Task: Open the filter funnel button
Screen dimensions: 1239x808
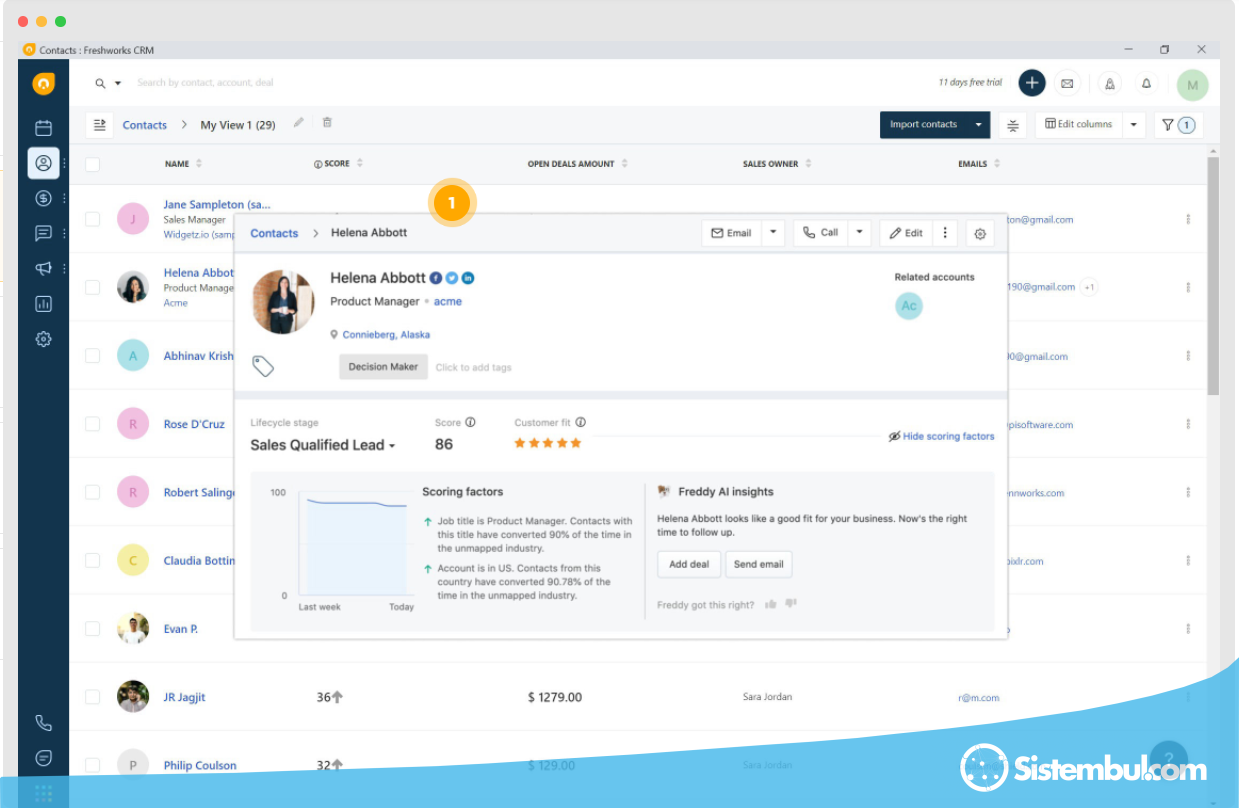Action: point(1178,125)
